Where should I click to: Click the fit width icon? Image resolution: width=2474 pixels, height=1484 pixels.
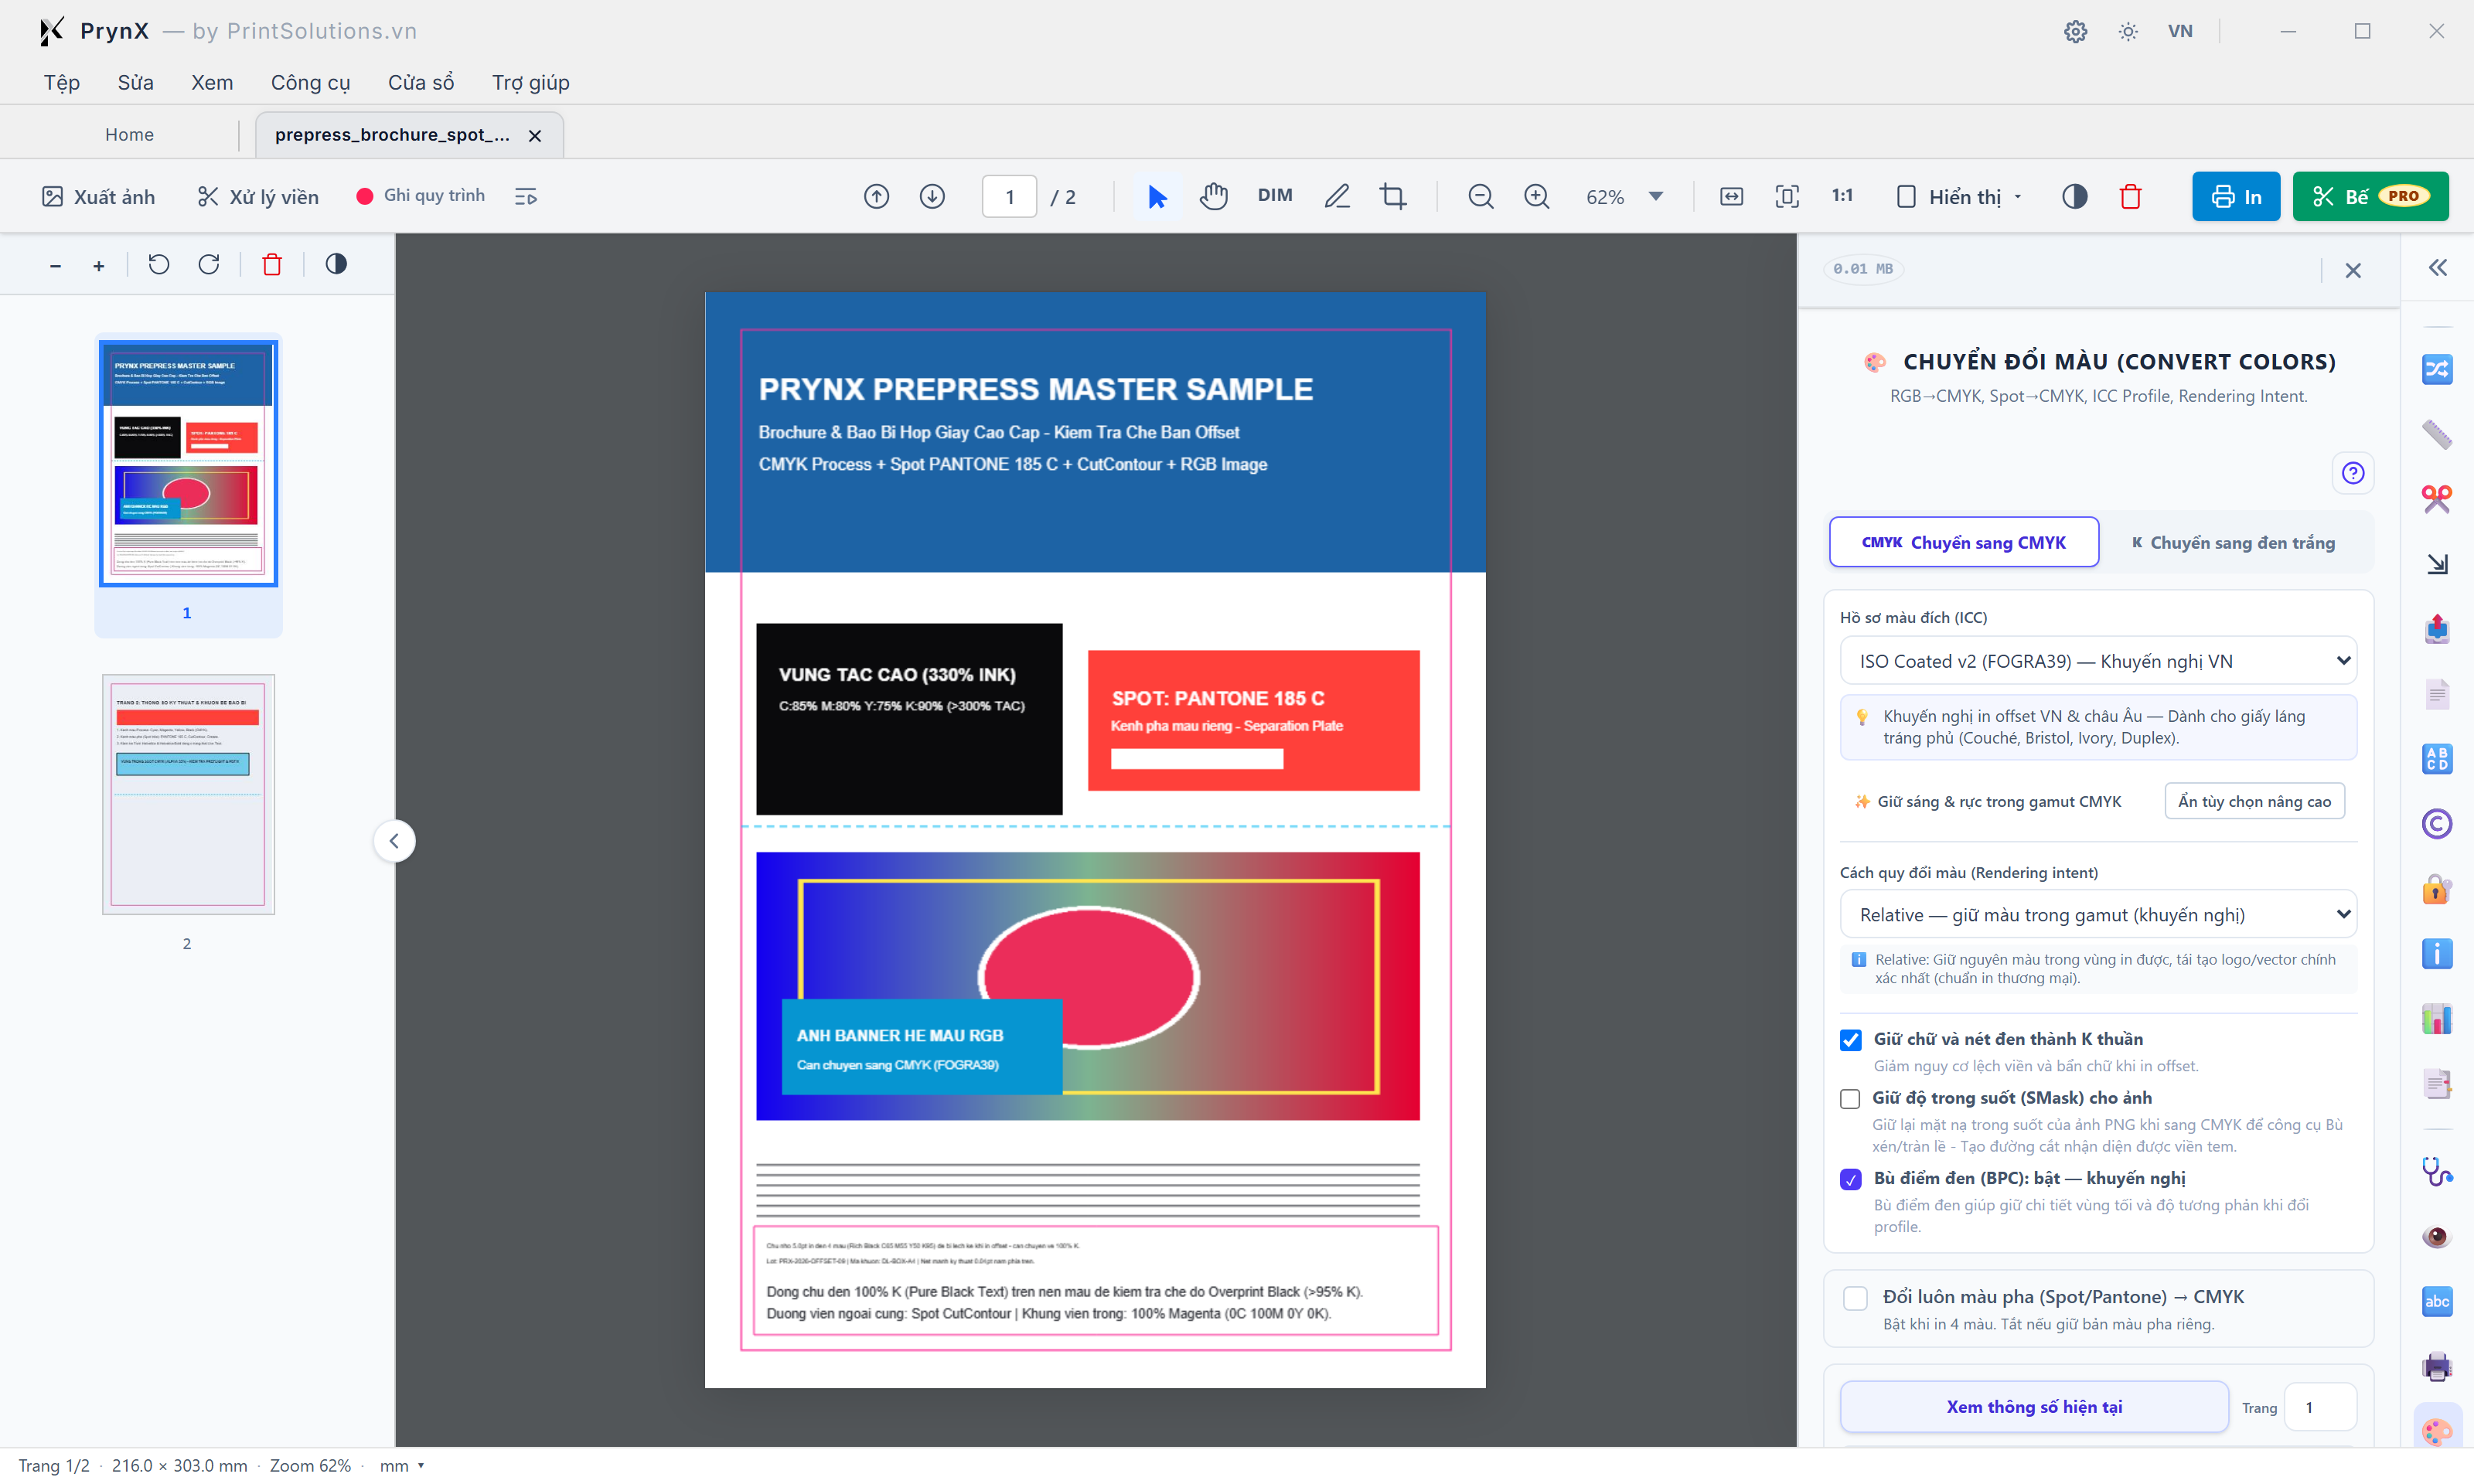1731,197
